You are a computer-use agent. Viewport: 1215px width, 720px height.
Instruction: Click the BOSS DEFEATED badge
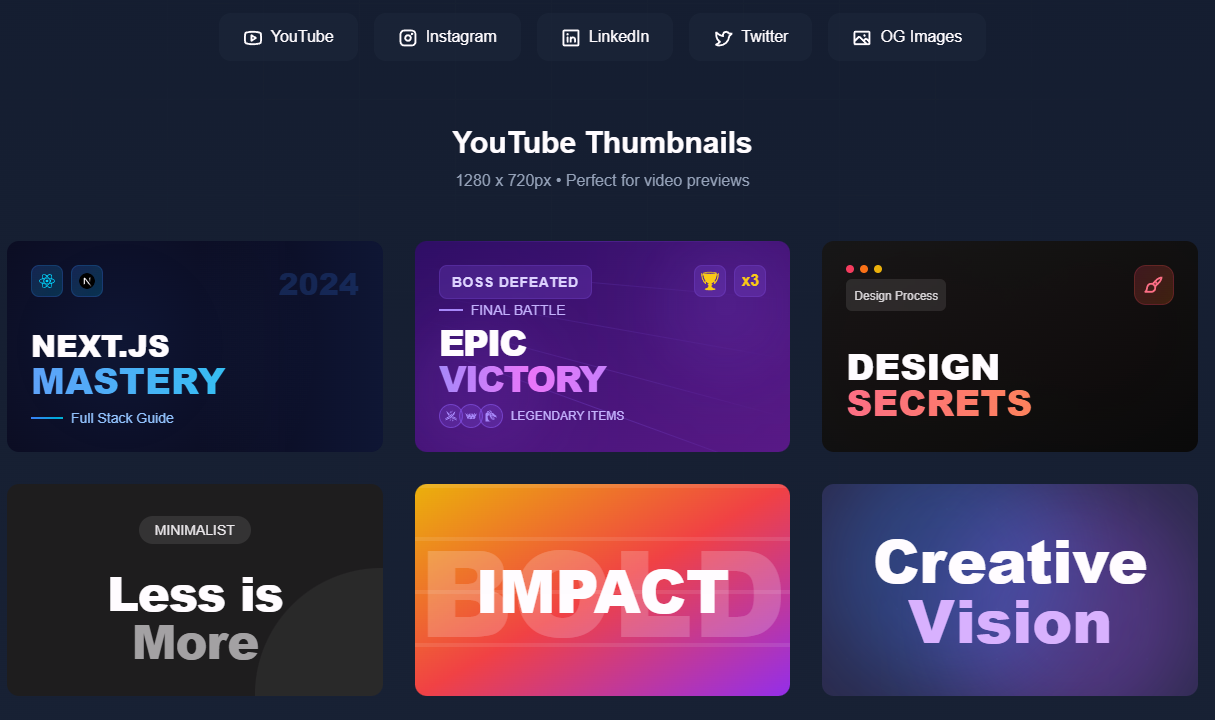[515, 282]
